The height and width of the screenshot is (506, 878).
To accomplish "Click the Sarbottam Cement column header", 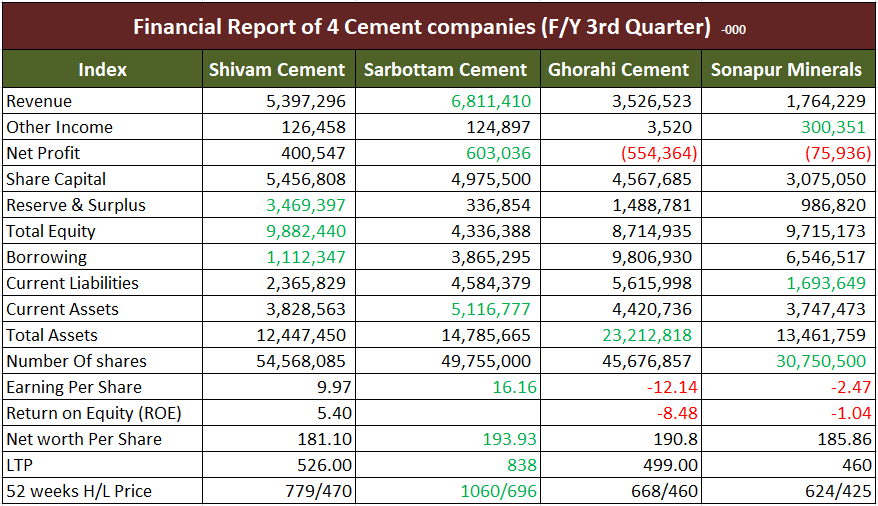I will tap(447, 69).
